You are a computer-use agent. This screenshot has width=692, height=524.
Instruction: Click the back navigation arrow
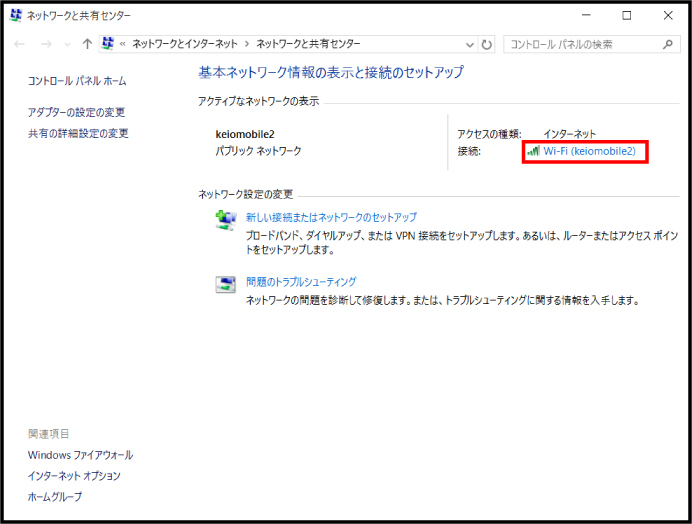point(20,44)
